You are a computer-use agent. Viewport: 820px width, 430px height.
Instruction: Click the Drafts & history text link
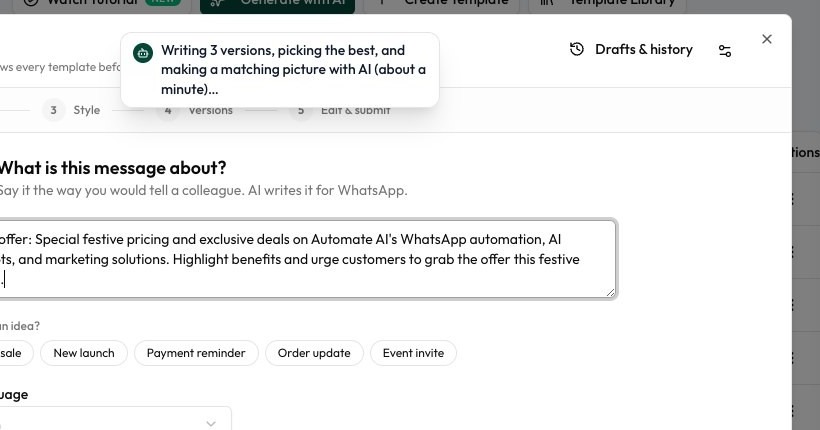coord(644,49)
